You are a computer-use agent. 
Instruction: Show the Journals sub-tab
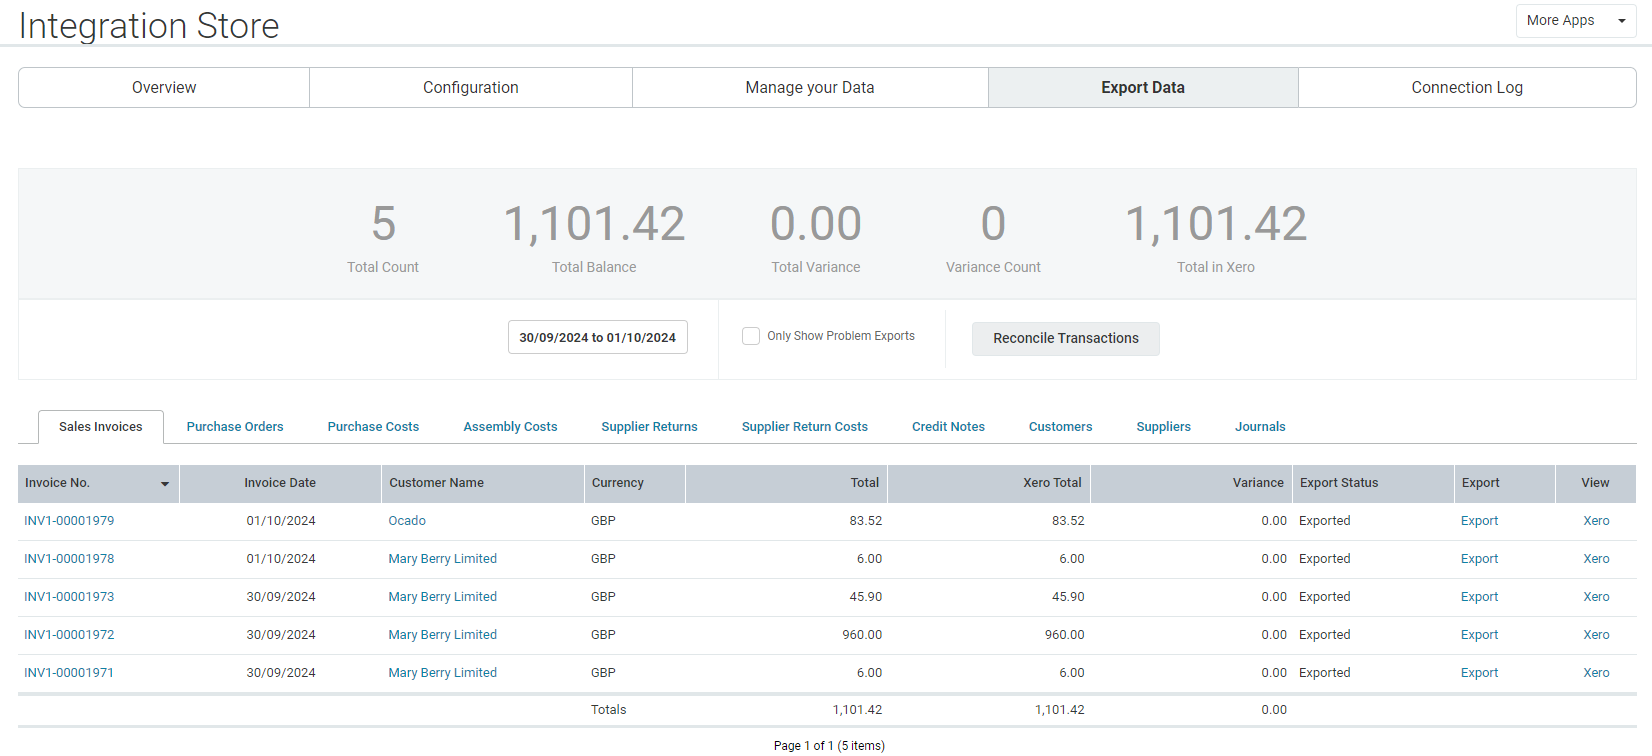[x=1259, y=427]
